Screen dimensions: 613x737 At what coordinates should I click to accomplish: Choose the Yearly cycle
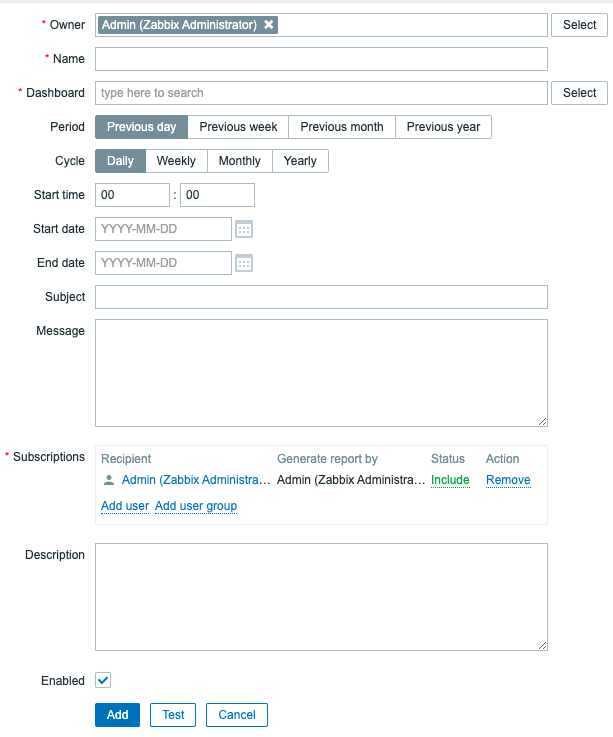click(x=300, y=161)
